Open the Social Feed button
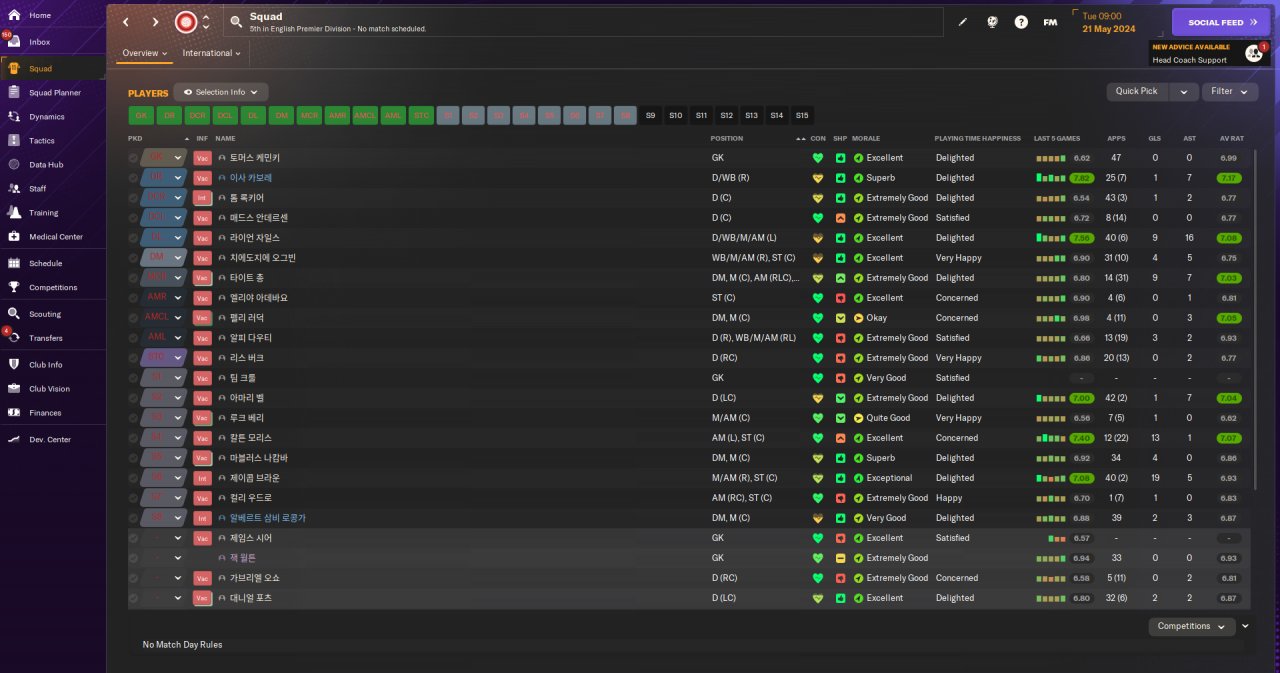 [1221, 22]
